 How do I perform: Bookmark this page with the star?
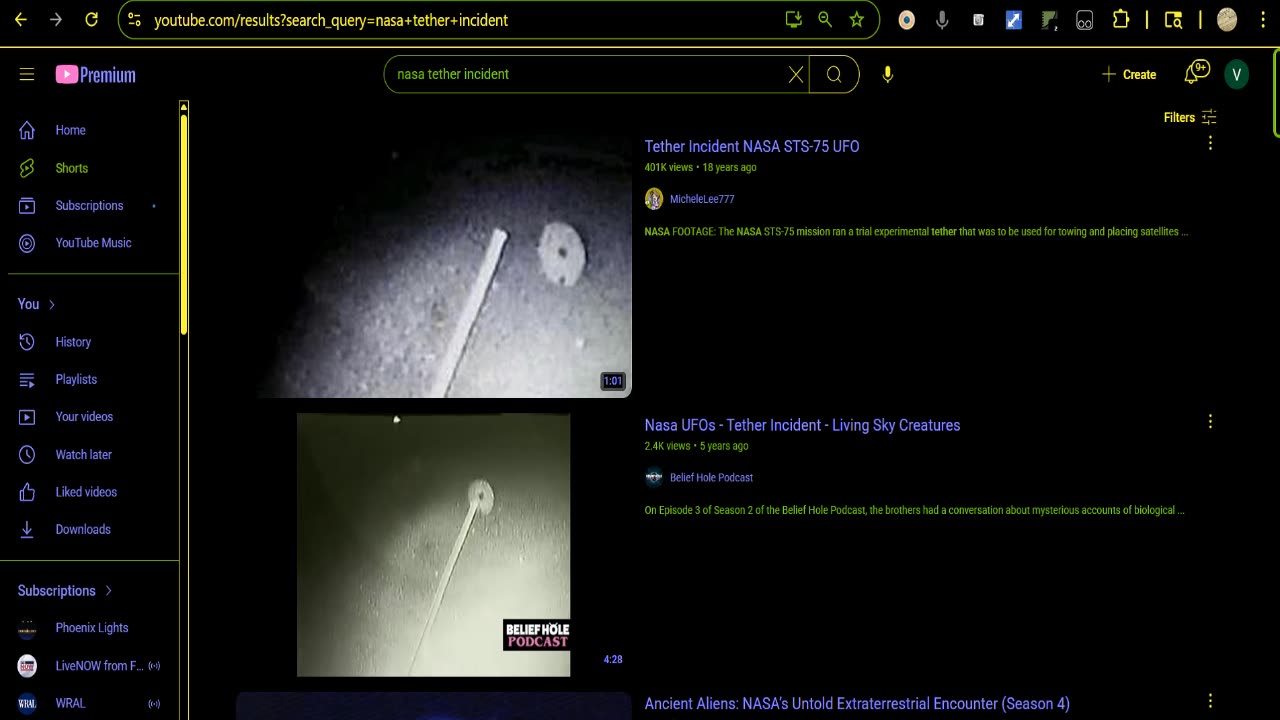857,20
